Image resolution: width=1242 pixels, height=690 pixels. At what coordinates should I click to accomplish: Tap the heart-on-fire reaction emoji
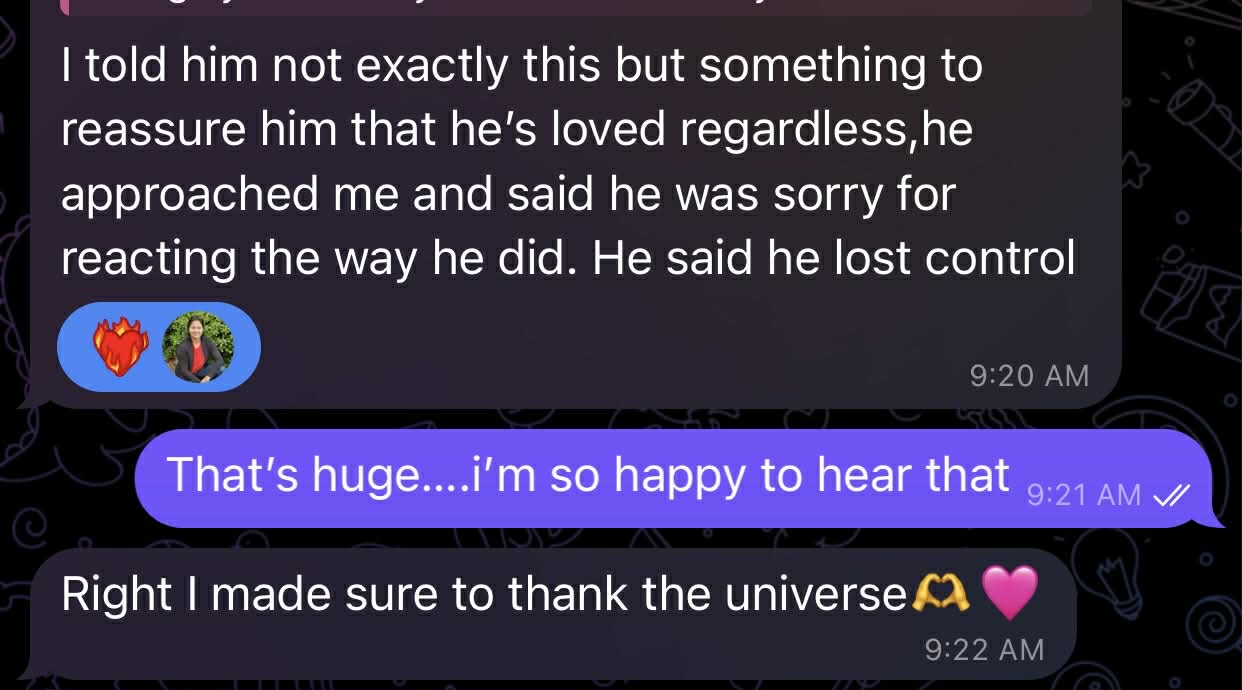pyautogui.click(x=121, y=347)
